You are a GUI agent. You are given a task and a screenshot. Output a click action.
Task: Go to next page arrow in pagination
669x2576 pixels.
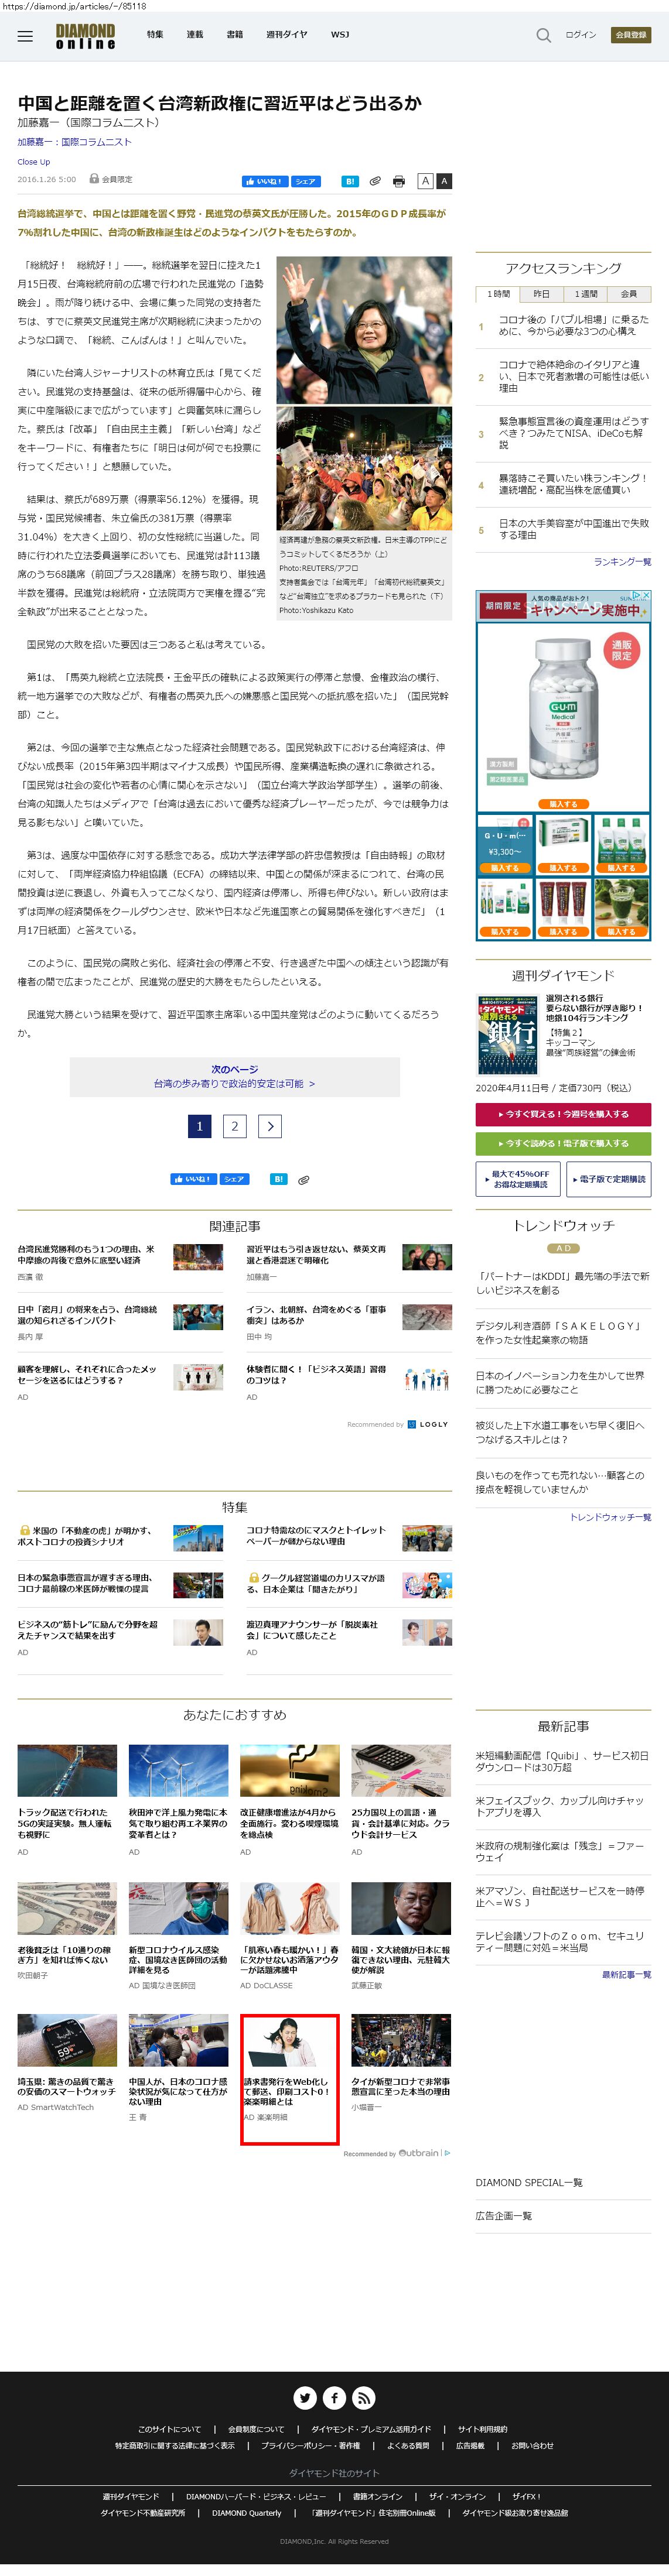click(270, 1126)
